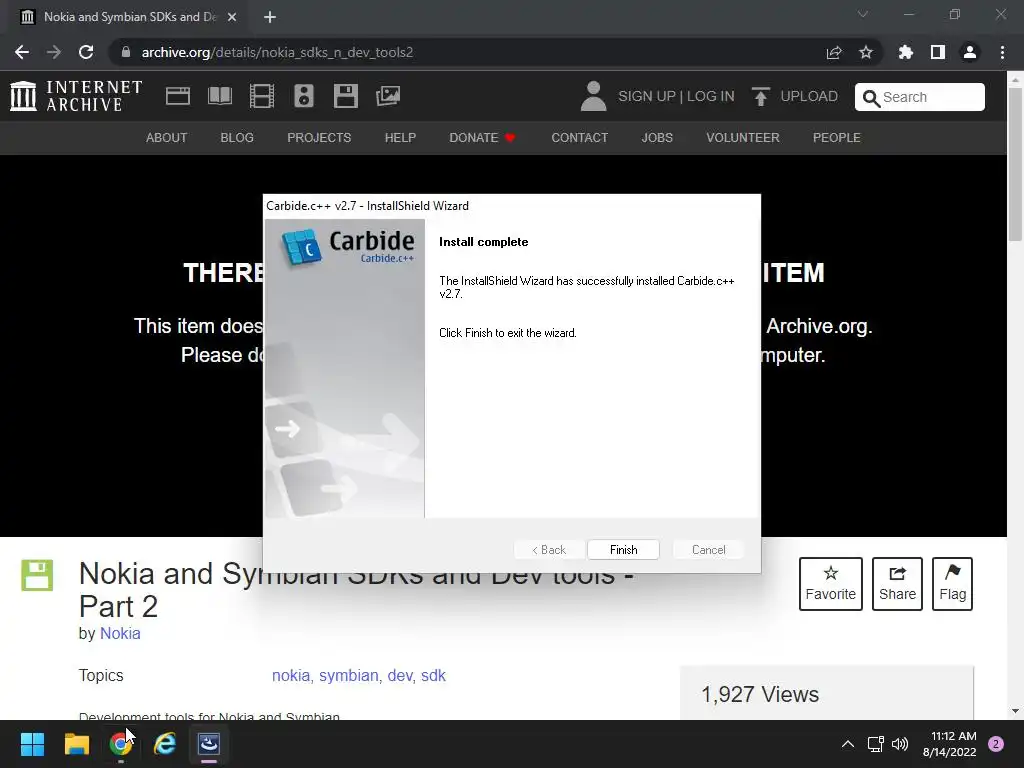Image resolution: width=1024 pixels, height=768 pixels.
Task: Open the Windows Start button
Action: [x=32, y=744]
